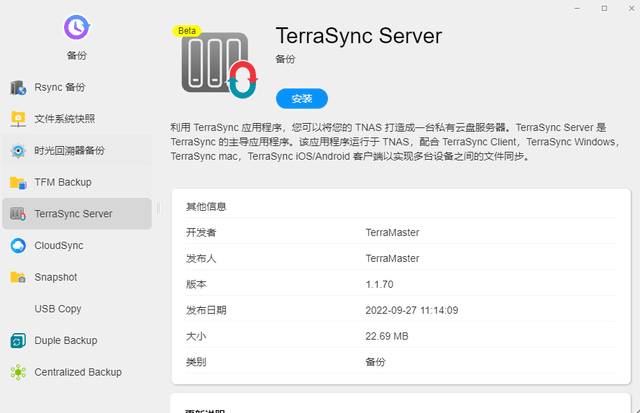The image size is (640, 413).
Task: Minimize the application window
Action: click(577, 9)
